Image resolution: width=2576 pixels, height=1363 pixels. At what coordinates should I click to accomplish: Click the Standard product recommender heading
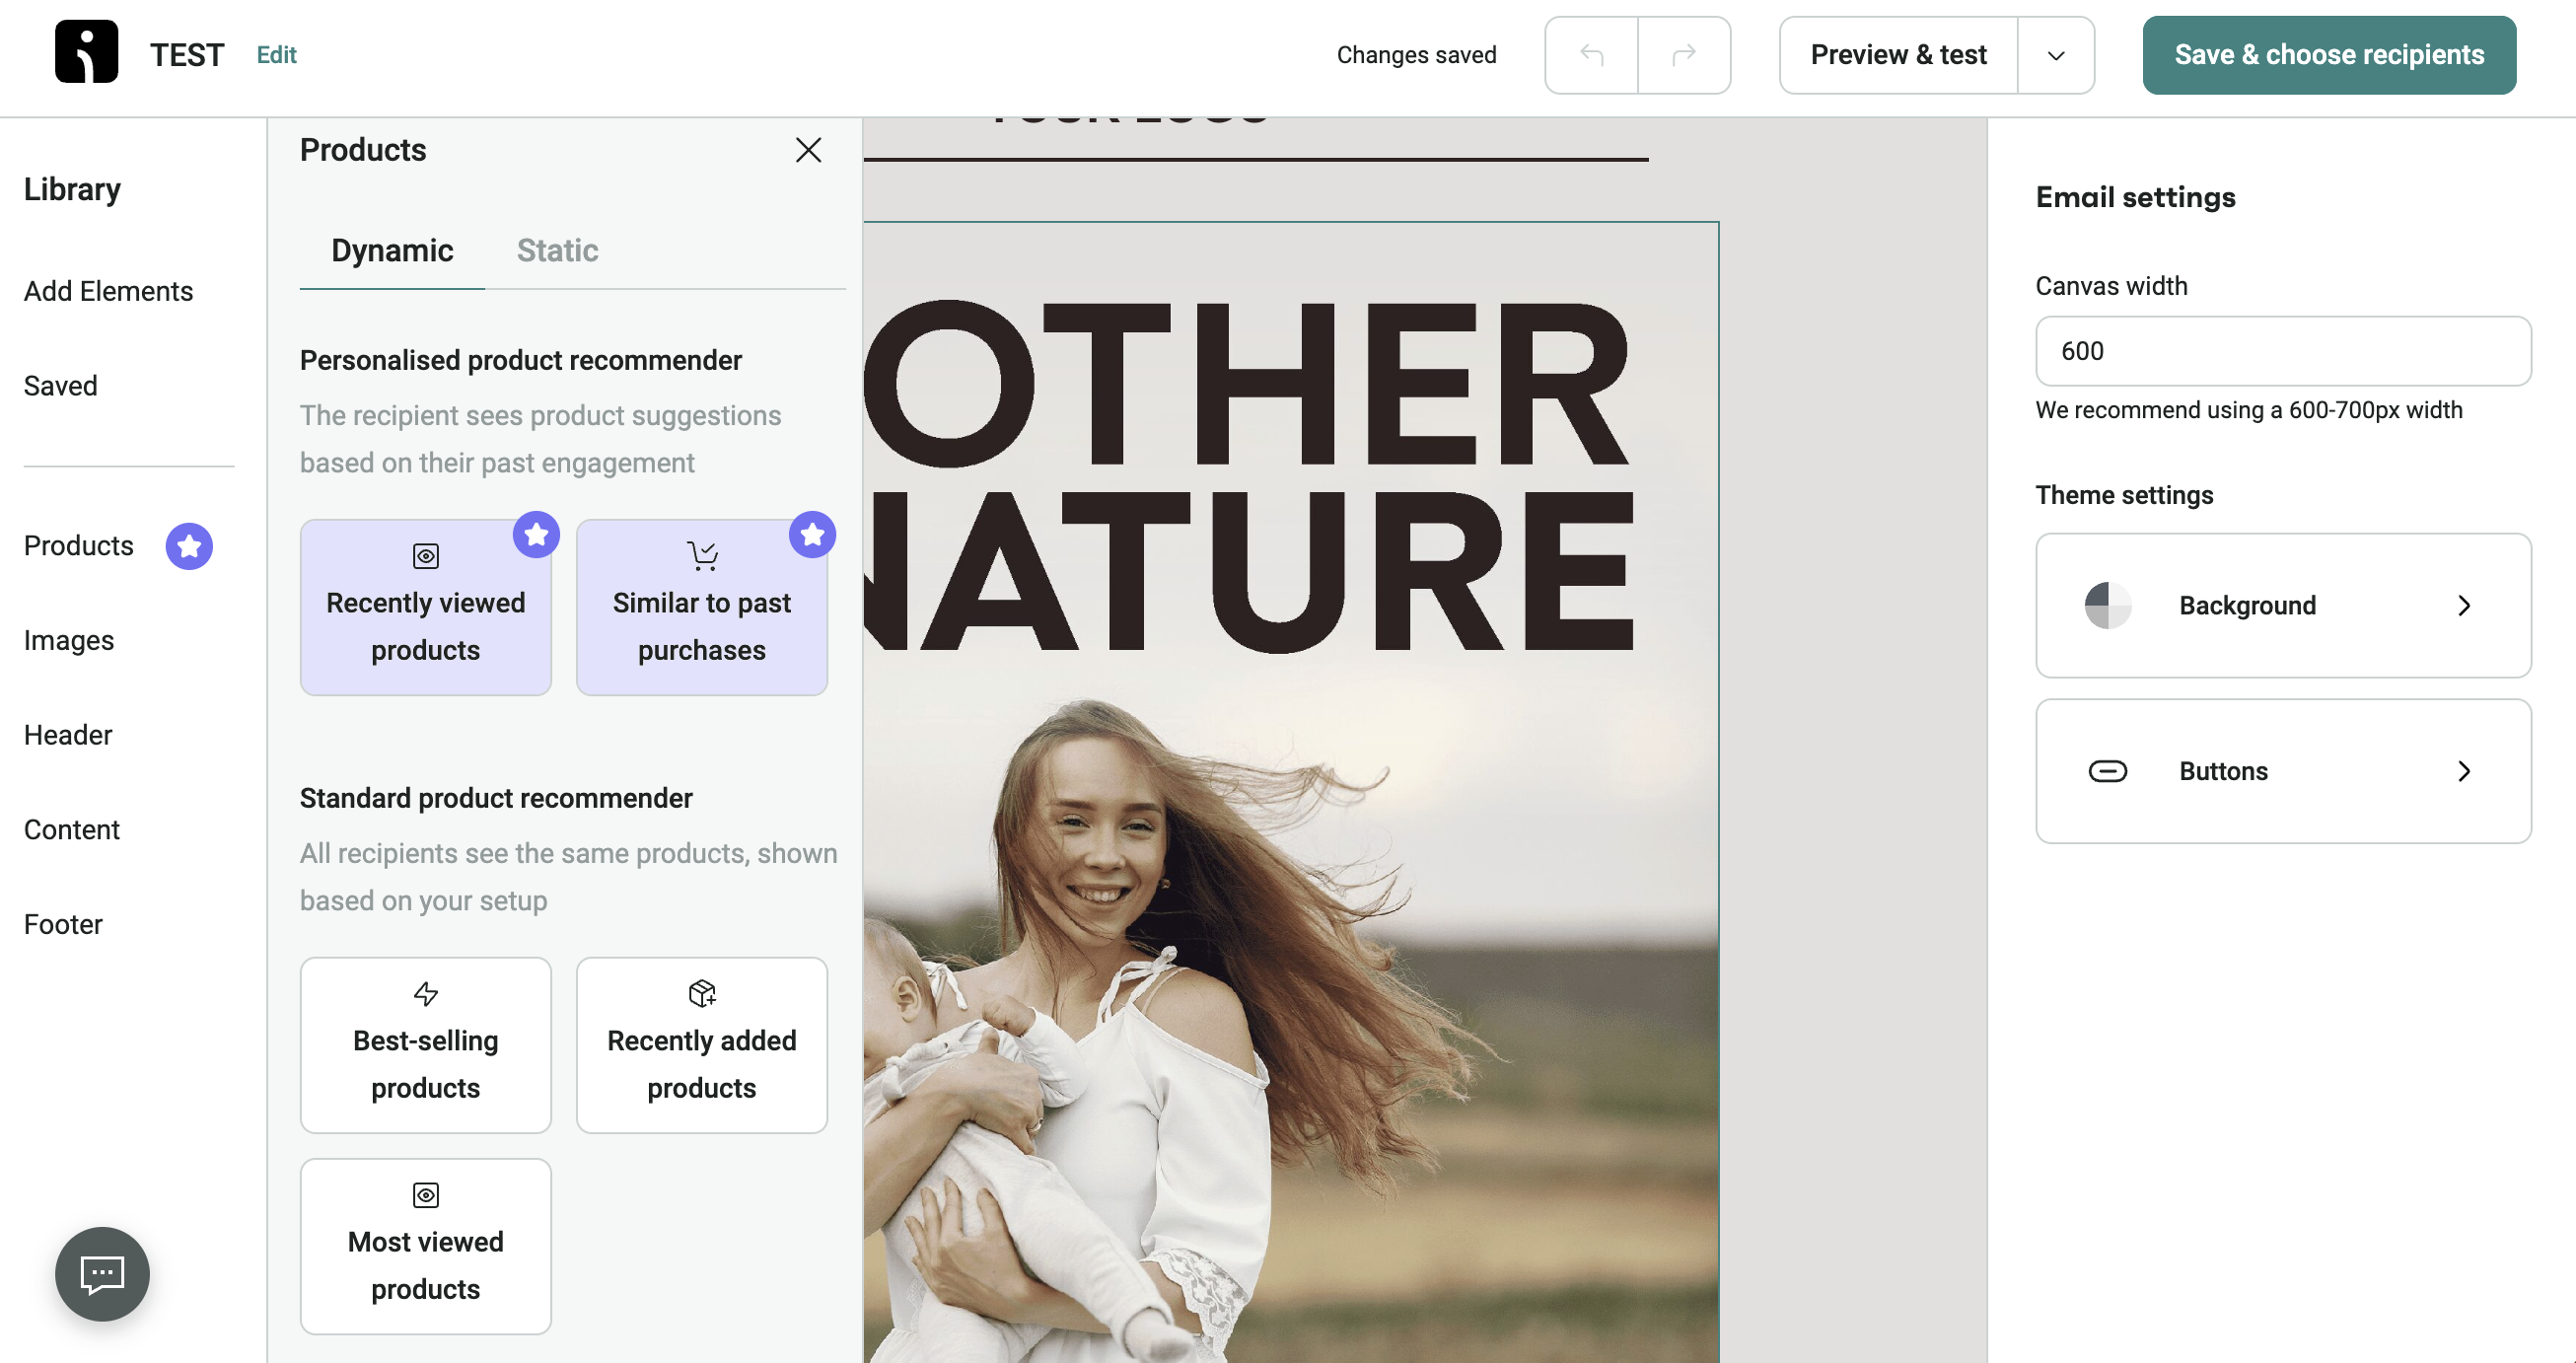pyautogui.click(x=496, y=798)
